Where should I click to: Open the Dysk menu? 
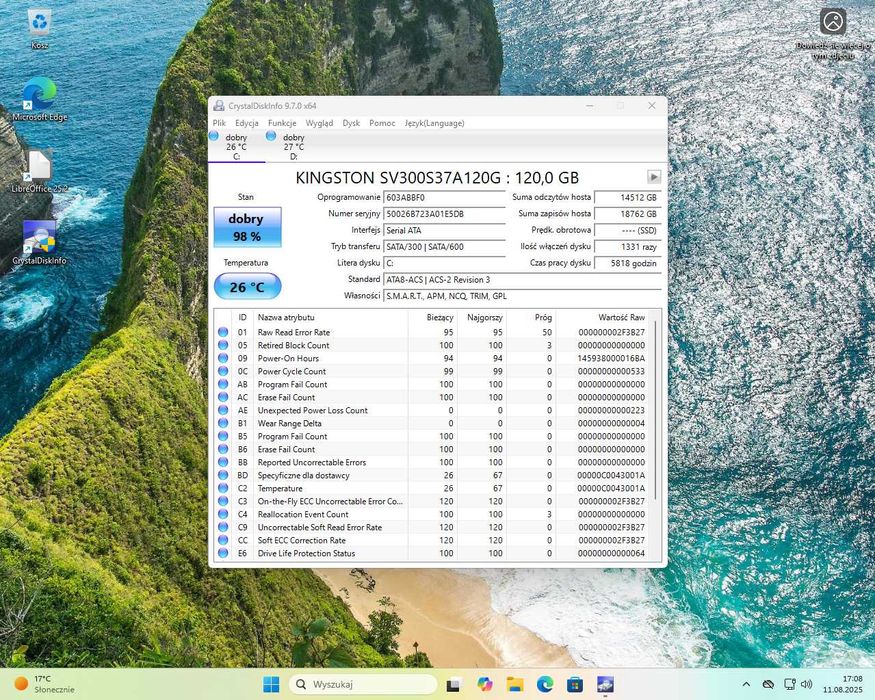tap(351, 123)
